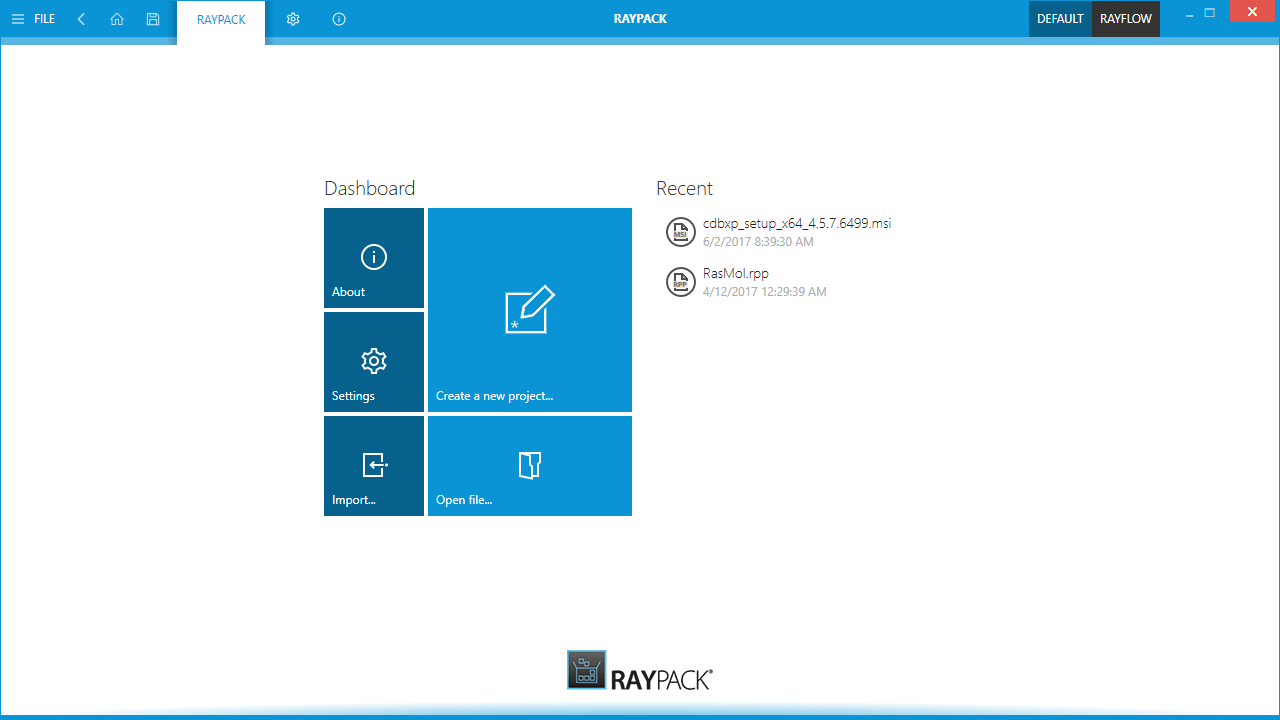Navigate back with the left arrow icon

(x=81, y=18)
